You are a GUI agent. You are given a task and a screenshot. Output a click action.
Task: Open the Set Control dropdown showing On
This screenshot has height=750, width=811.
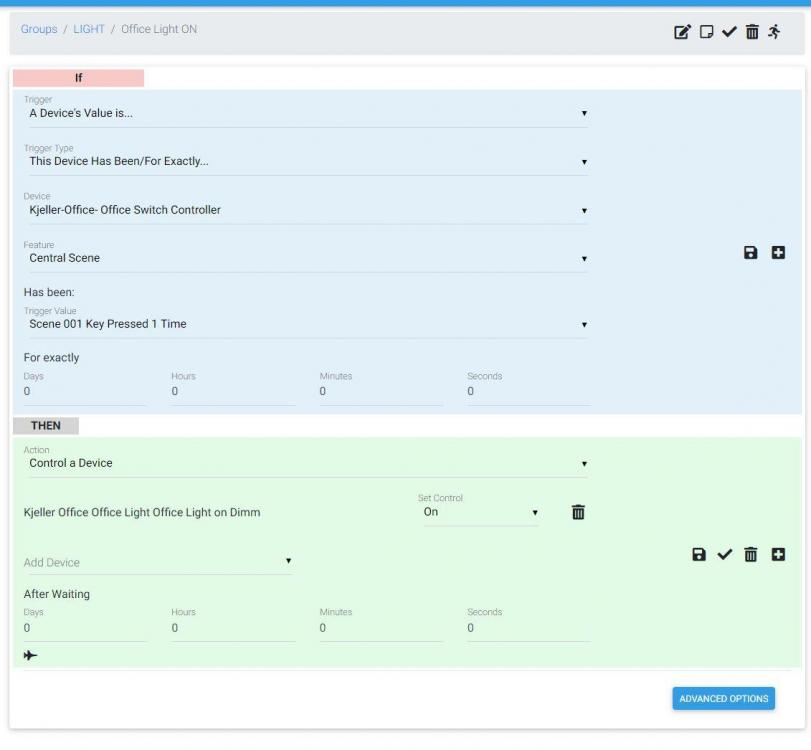480,512
